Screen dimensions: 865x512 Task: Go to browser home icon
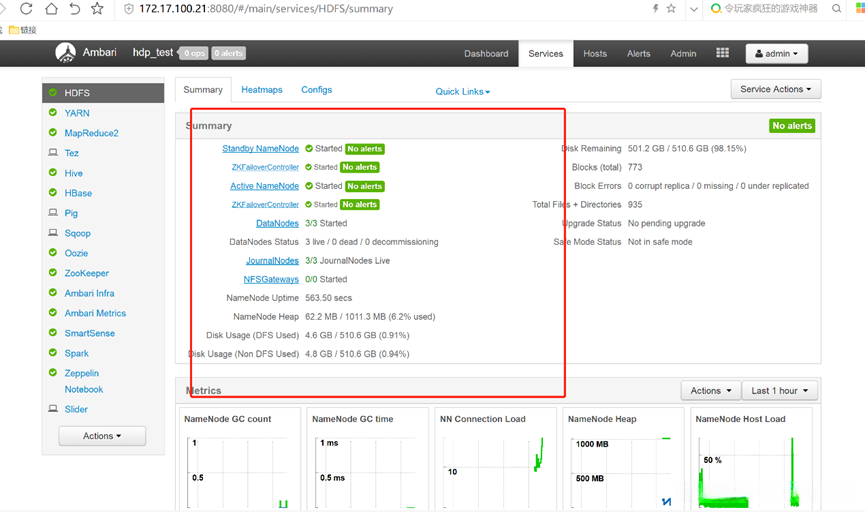[51, 8]
